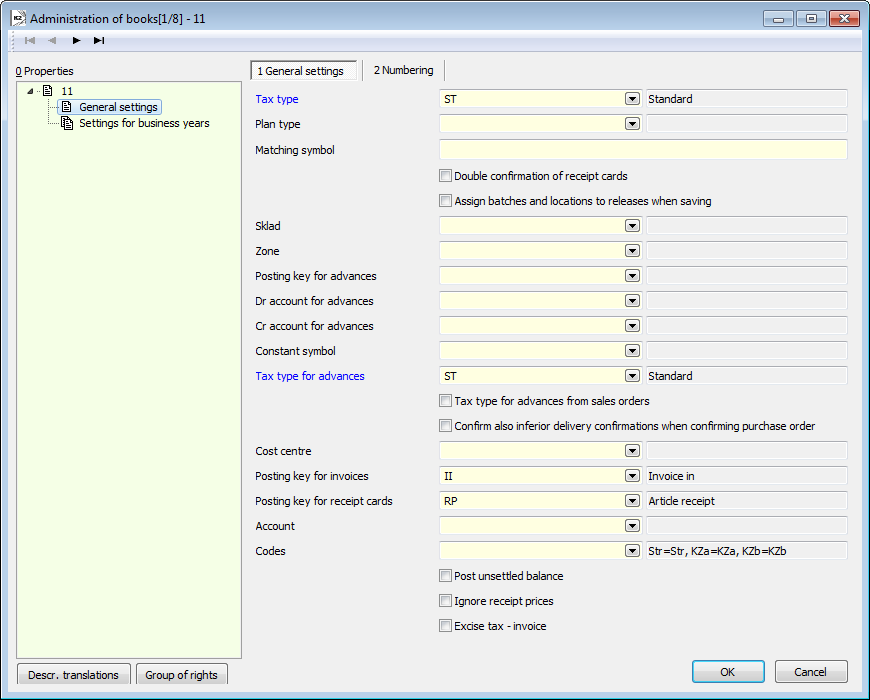Click the Invoice in description field
The image size is (870, 700).
[747, 475]
